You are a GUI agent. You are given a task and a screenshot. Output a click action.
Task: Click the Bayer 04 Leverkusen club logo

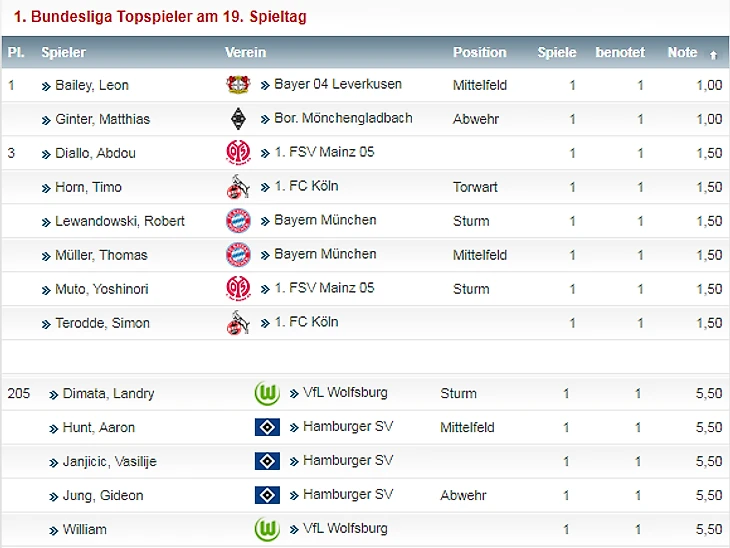pos(236,85)
